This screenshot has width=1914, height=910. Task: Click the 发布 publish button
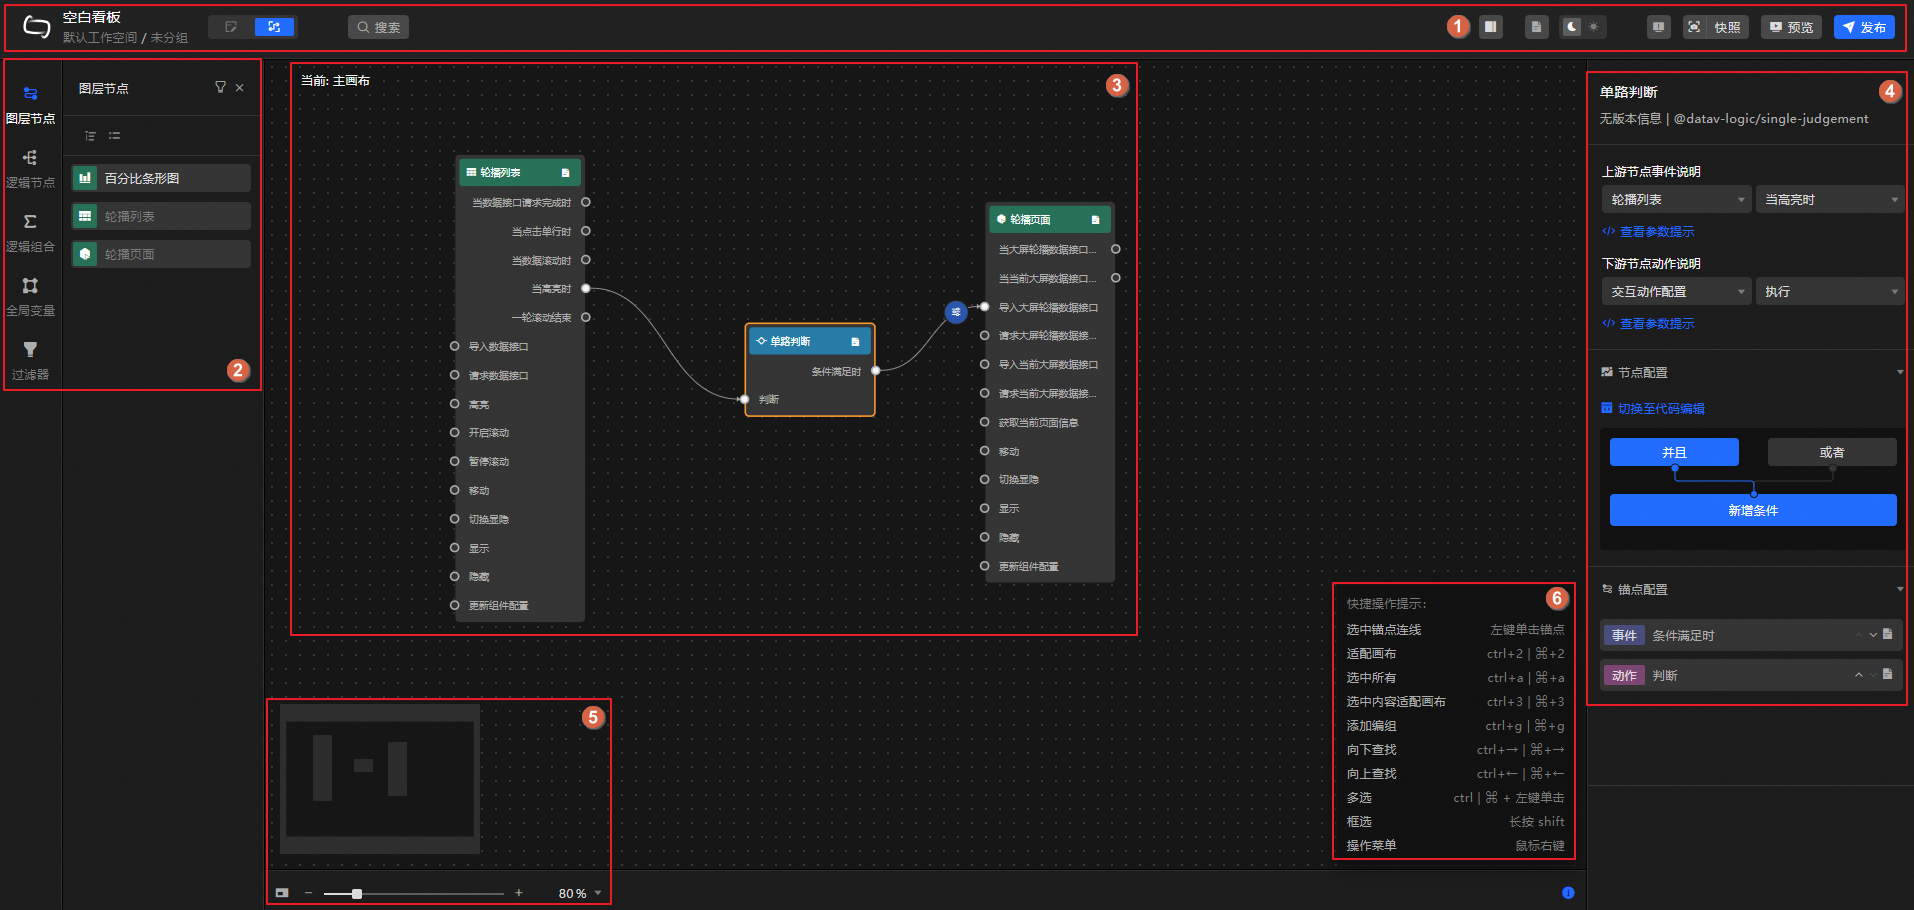(x=1864, y=27)
